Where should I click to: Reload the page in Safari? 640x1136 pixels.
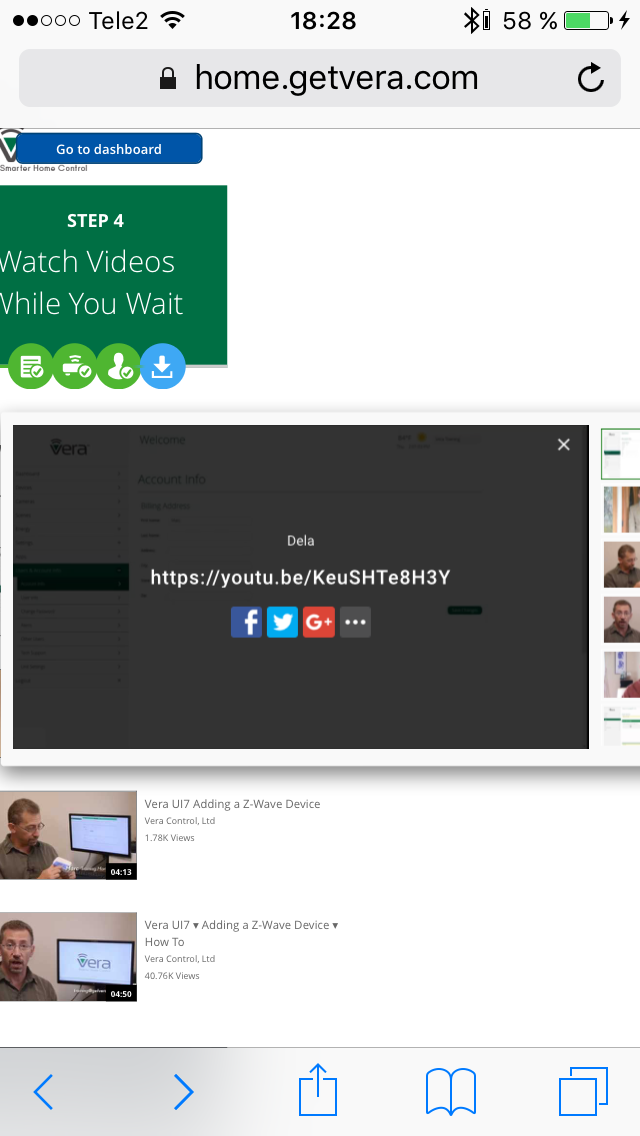[x=591, y=78]
